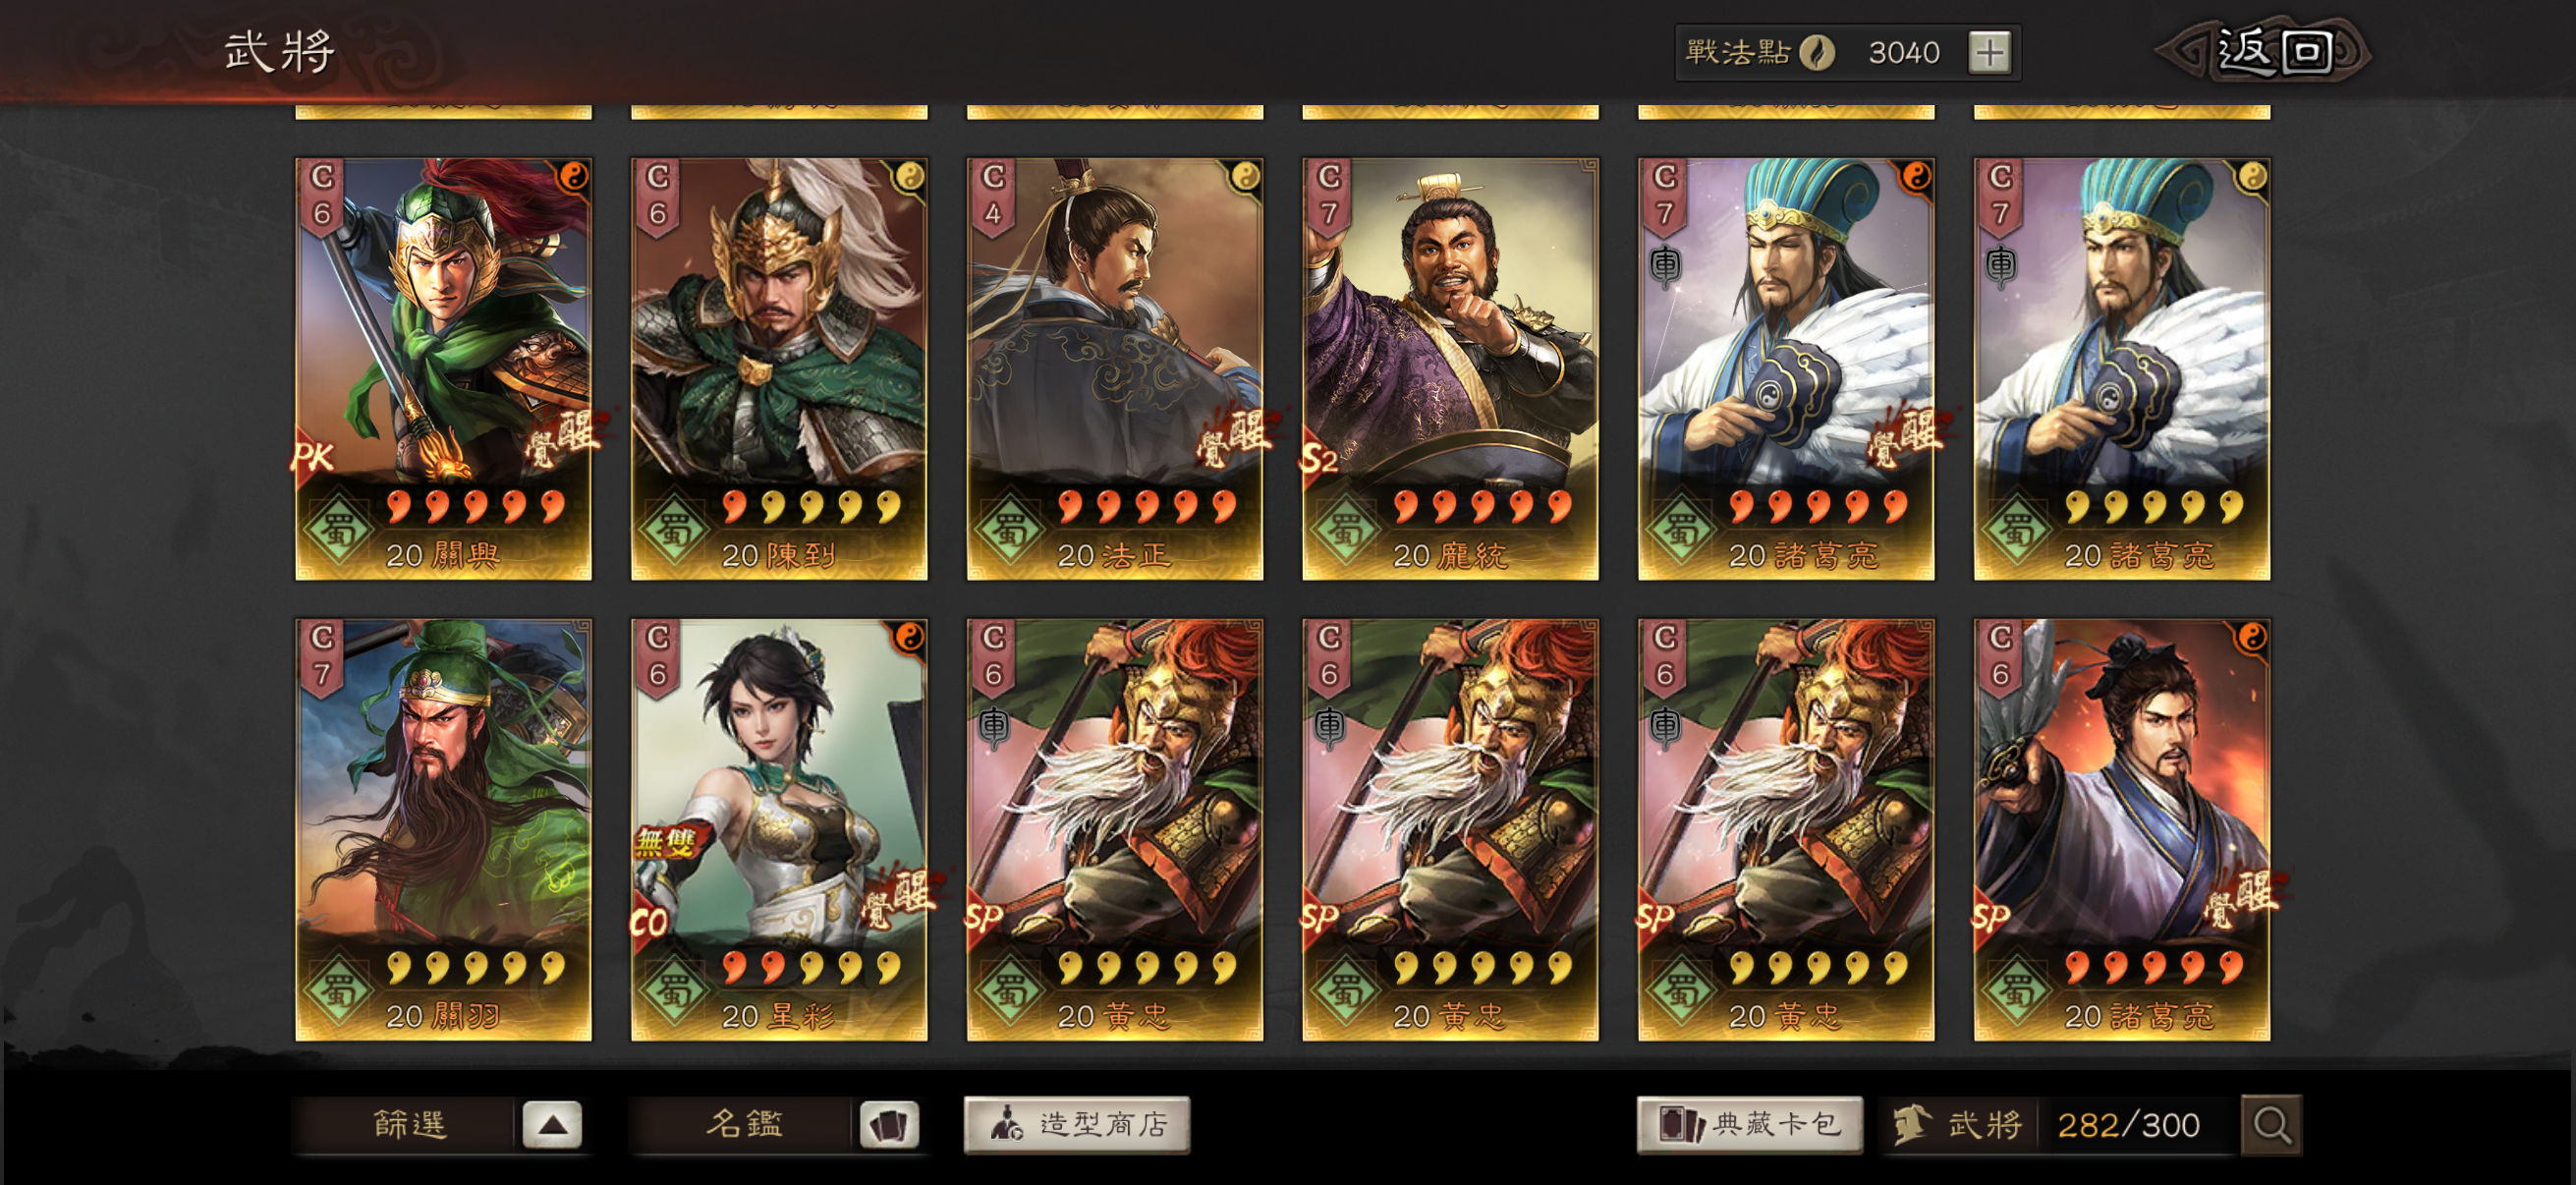Expand the 篩選 filter arrow

point(552,1125)
